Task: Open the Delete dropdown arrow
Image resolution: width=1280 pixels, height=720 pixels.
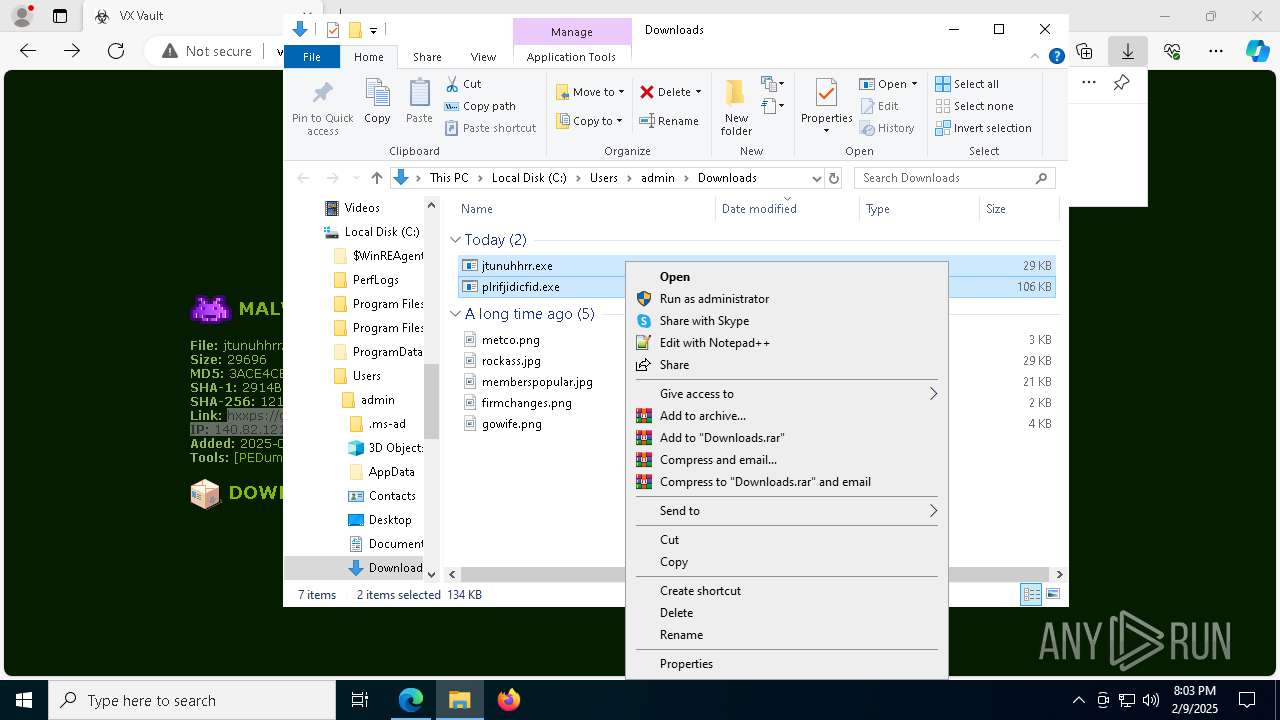Action: click(698, 92)
